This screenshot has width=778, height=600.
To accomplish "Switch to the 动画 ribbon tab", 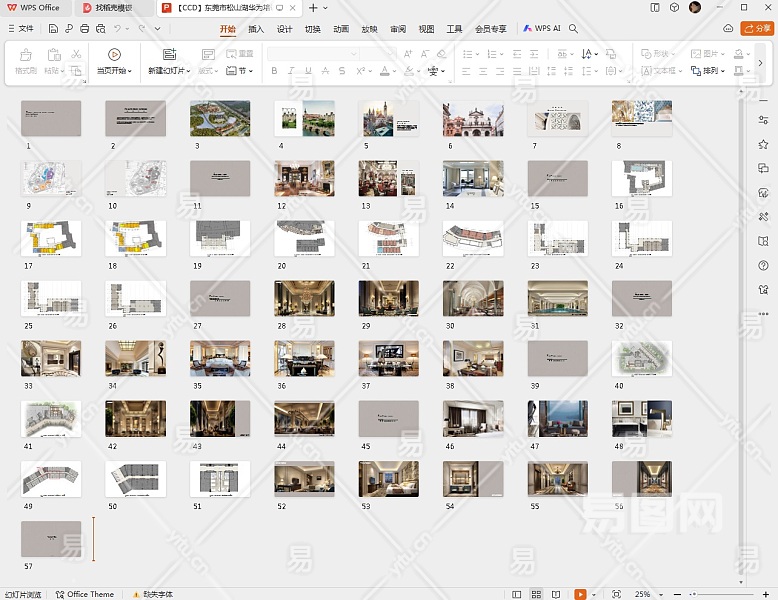I will 341,29.
